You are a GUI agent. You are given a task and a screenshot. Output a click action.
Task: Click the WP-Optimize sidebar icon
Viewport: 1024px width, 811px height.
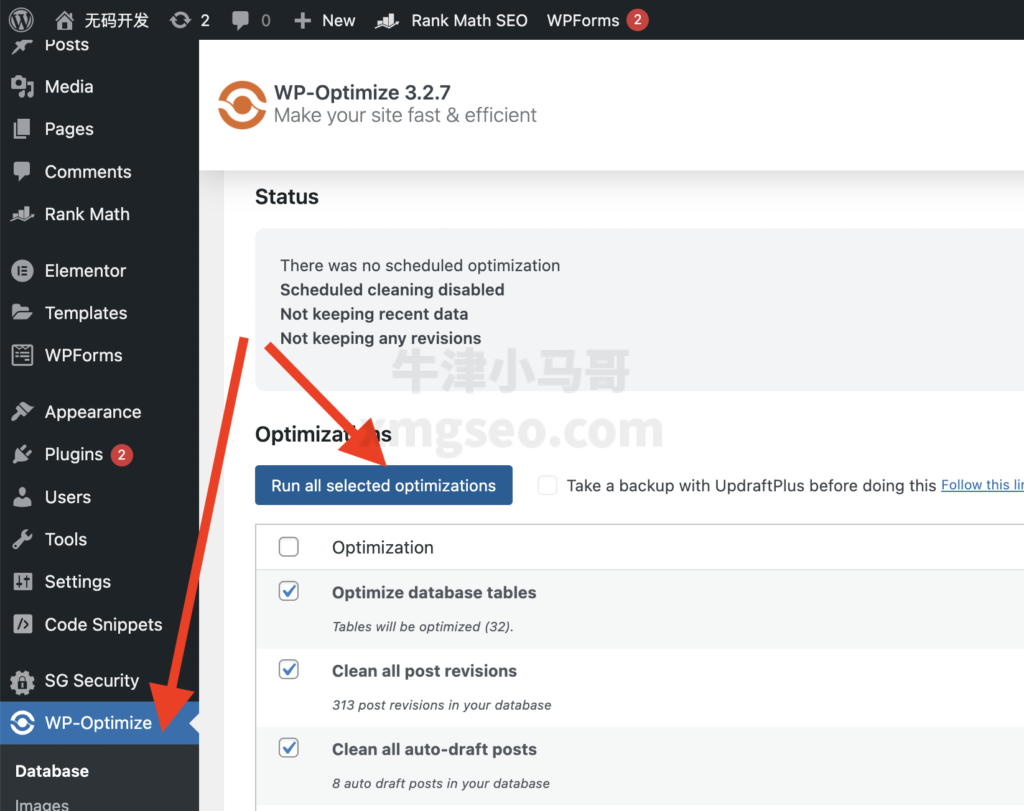(22, 723)
